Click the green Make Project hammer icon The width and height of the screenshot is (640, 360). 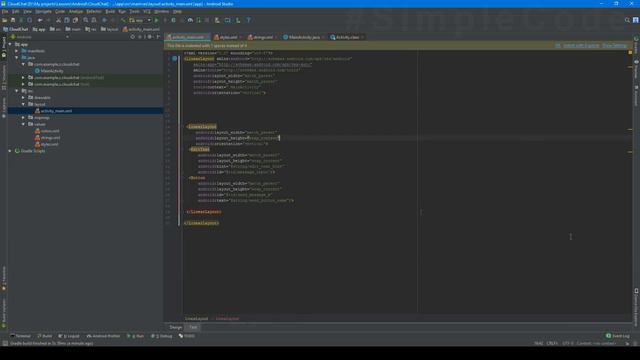(123, 20)
